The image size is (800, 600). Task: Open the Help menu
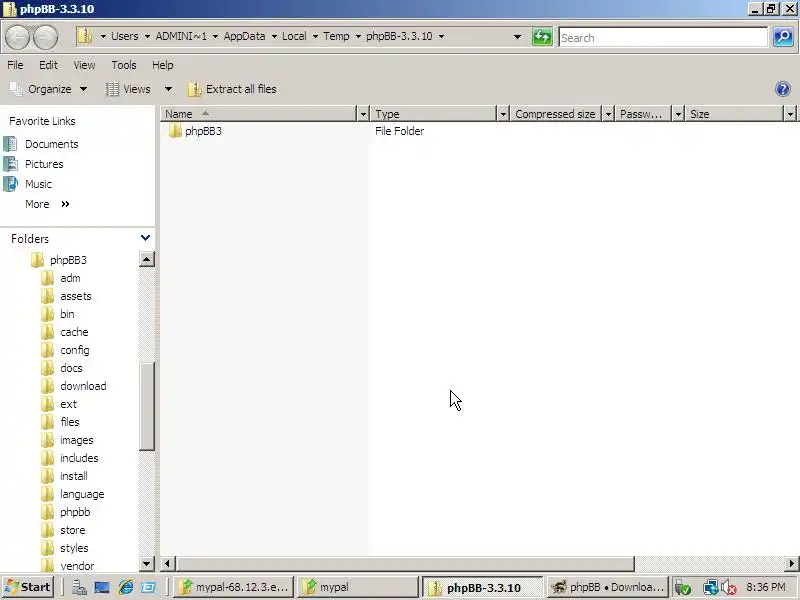click(x=163, y=65)
